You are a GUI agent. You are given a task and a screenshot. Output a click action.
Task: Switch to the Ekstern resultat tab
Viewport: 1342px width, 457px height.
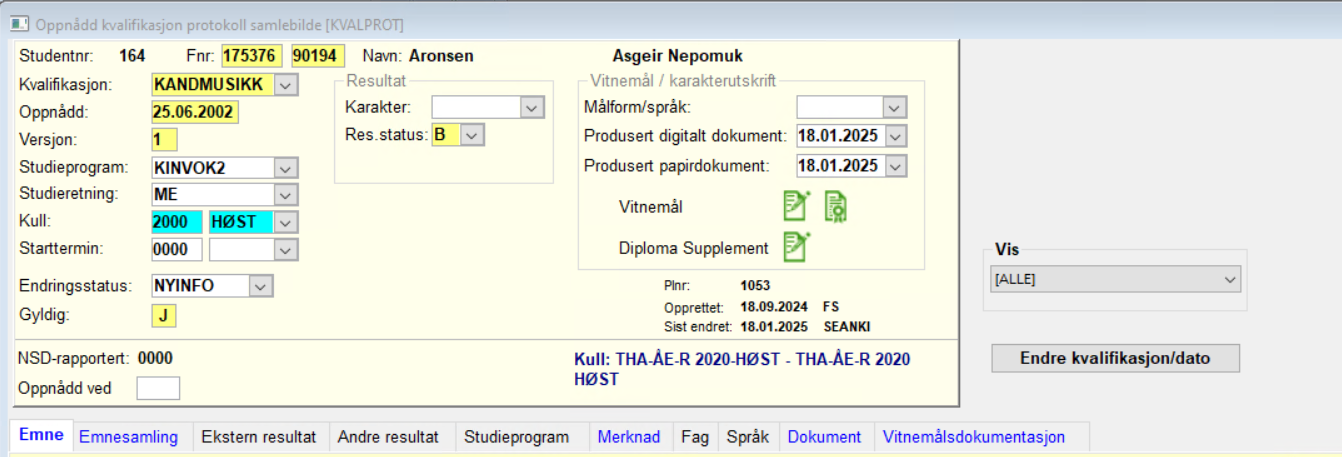pyautogui.click(x=258, y=437)
